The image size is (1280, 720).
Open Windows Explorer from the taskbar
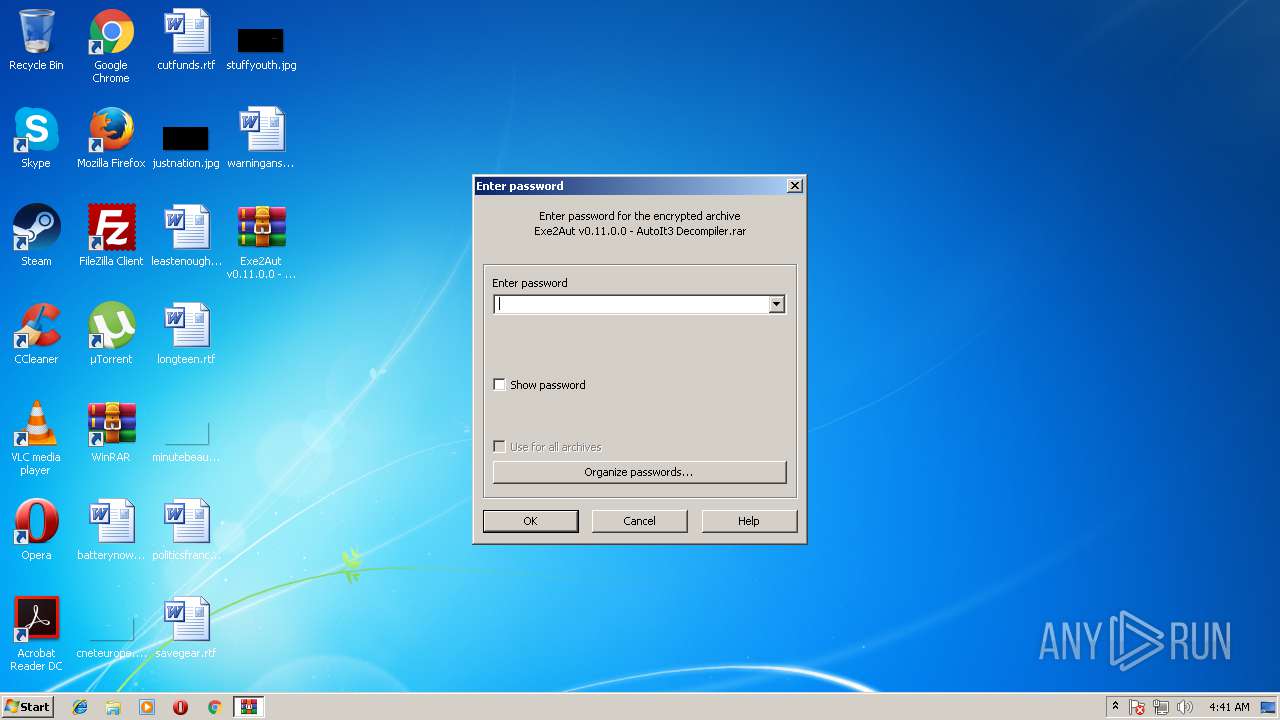(113, 707)
